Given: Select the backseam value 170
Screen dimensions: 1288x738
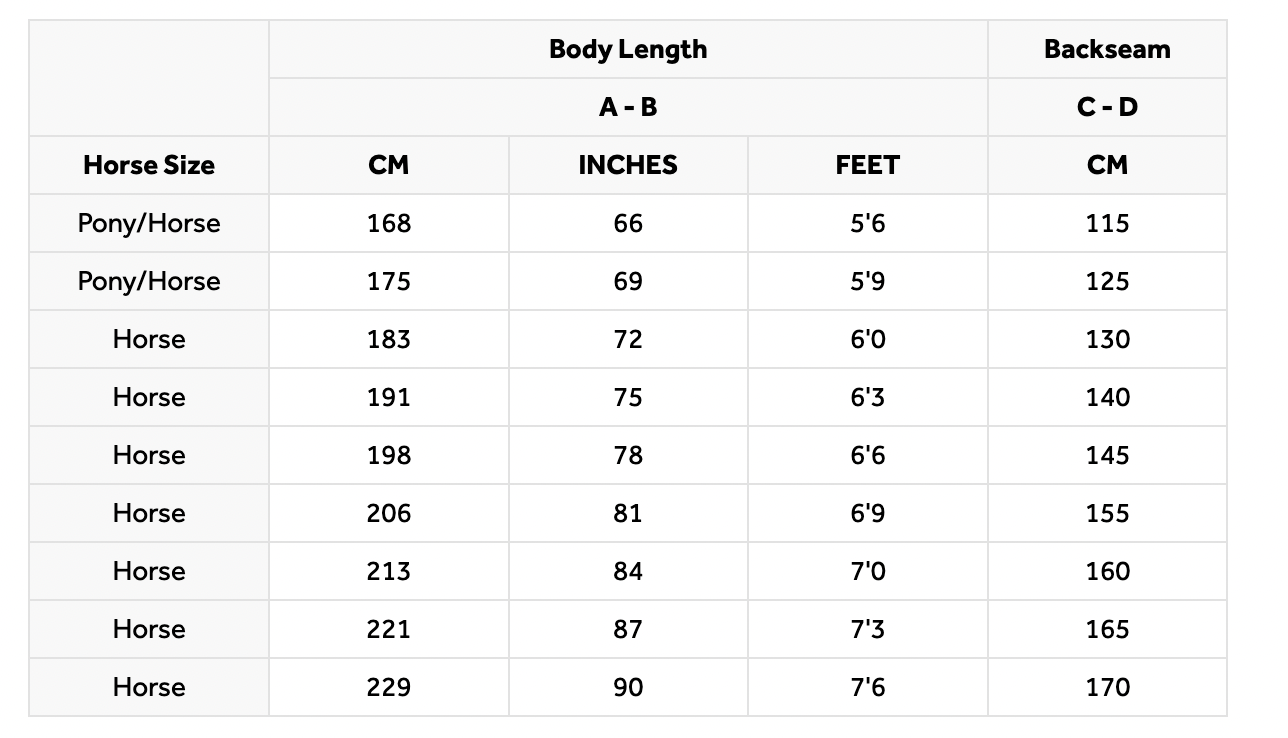Looking at the screenshot, I should point(1107,687).
